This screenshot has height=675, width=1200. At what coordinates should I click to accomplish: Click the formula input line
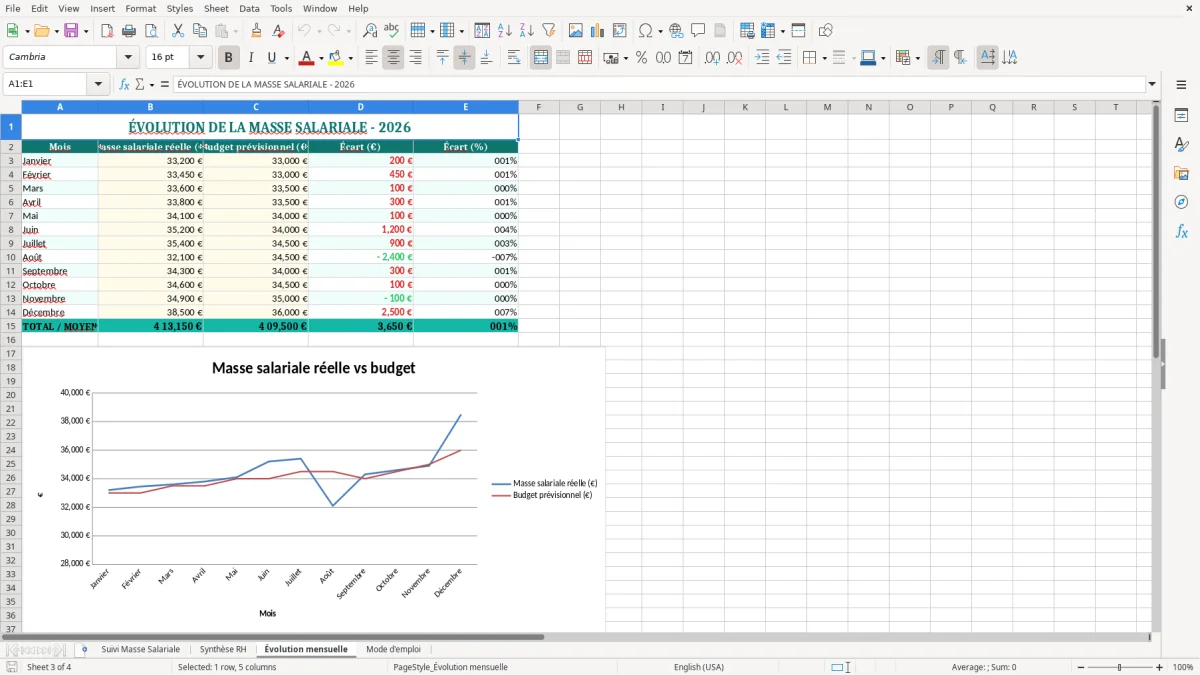pos(658,85)
